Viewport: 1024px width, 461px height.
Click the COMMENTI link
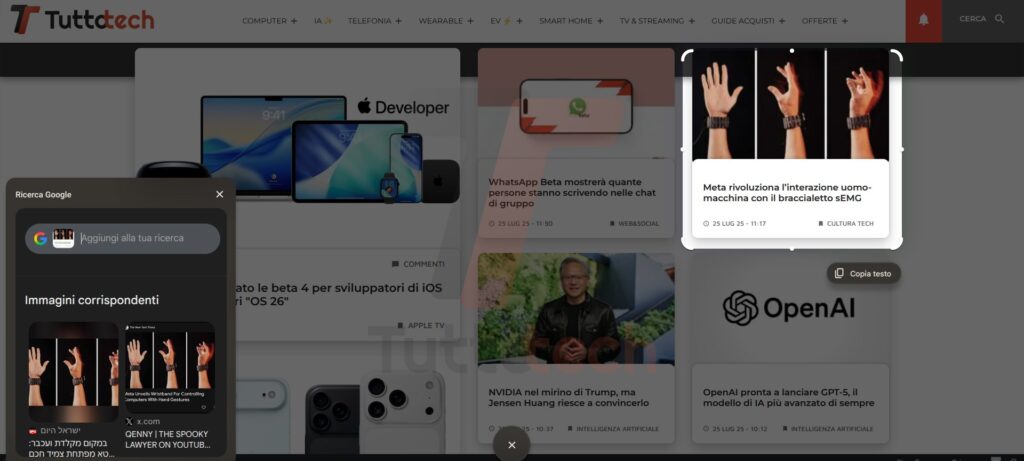[x=418, y=264]
